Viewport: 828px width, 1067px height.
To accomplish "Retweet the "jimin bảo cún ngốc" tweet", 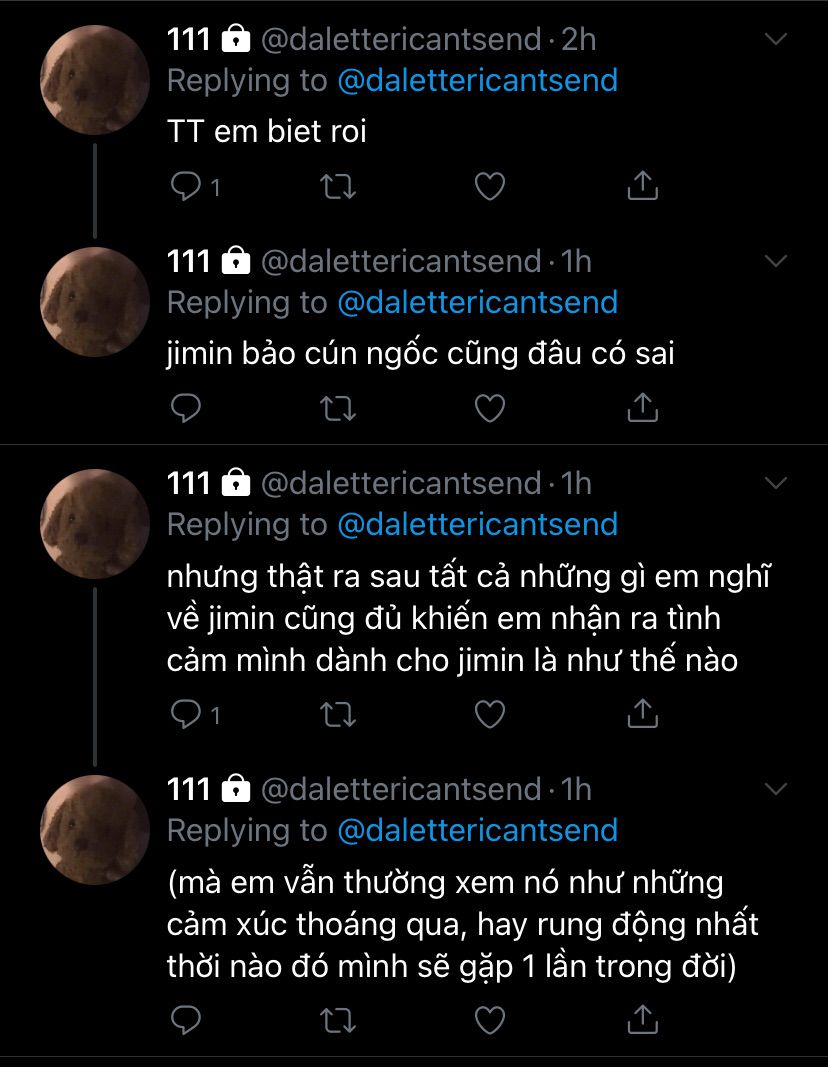I will coord(338,407).
